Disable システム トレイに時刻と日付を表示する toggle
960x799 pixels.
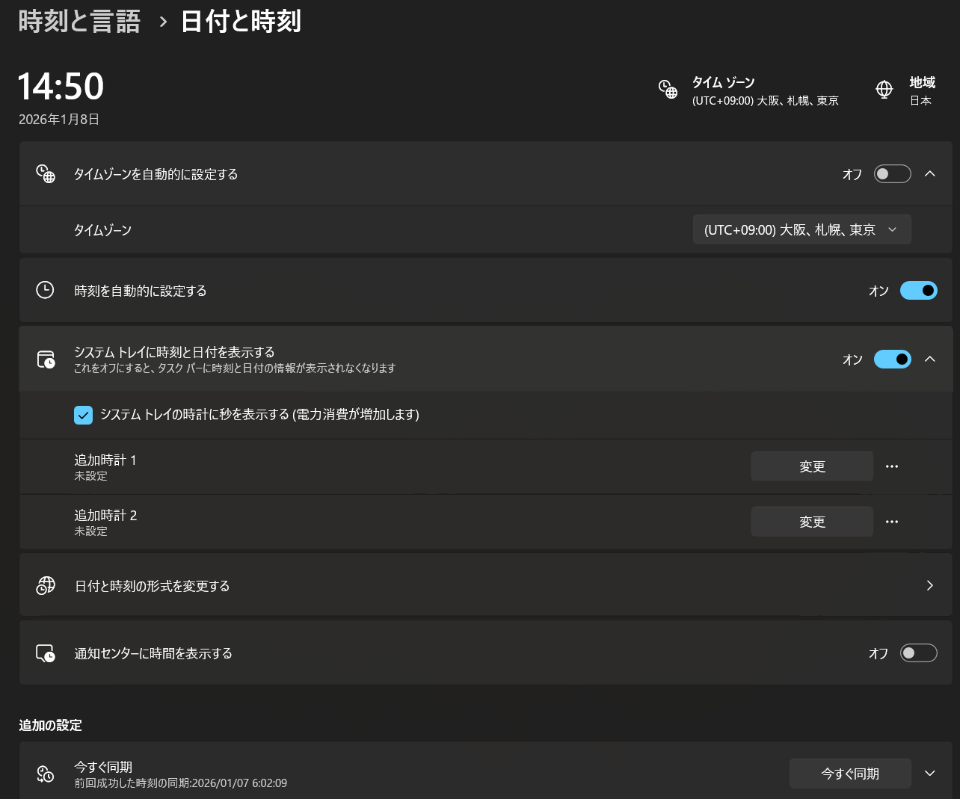[x=892, y=359]
